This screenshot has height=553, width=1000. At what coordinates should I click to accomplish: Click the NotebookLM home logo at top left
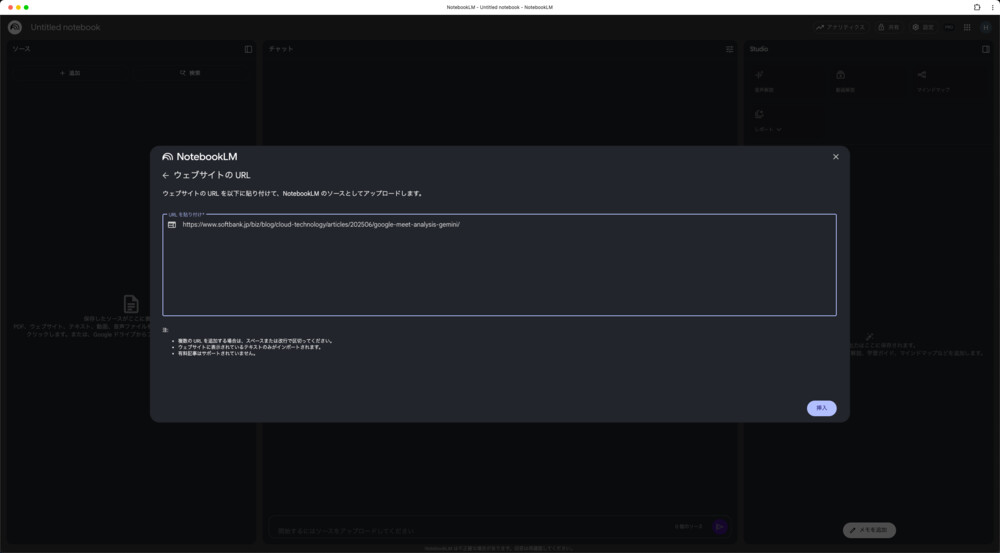tap(15, 27)
